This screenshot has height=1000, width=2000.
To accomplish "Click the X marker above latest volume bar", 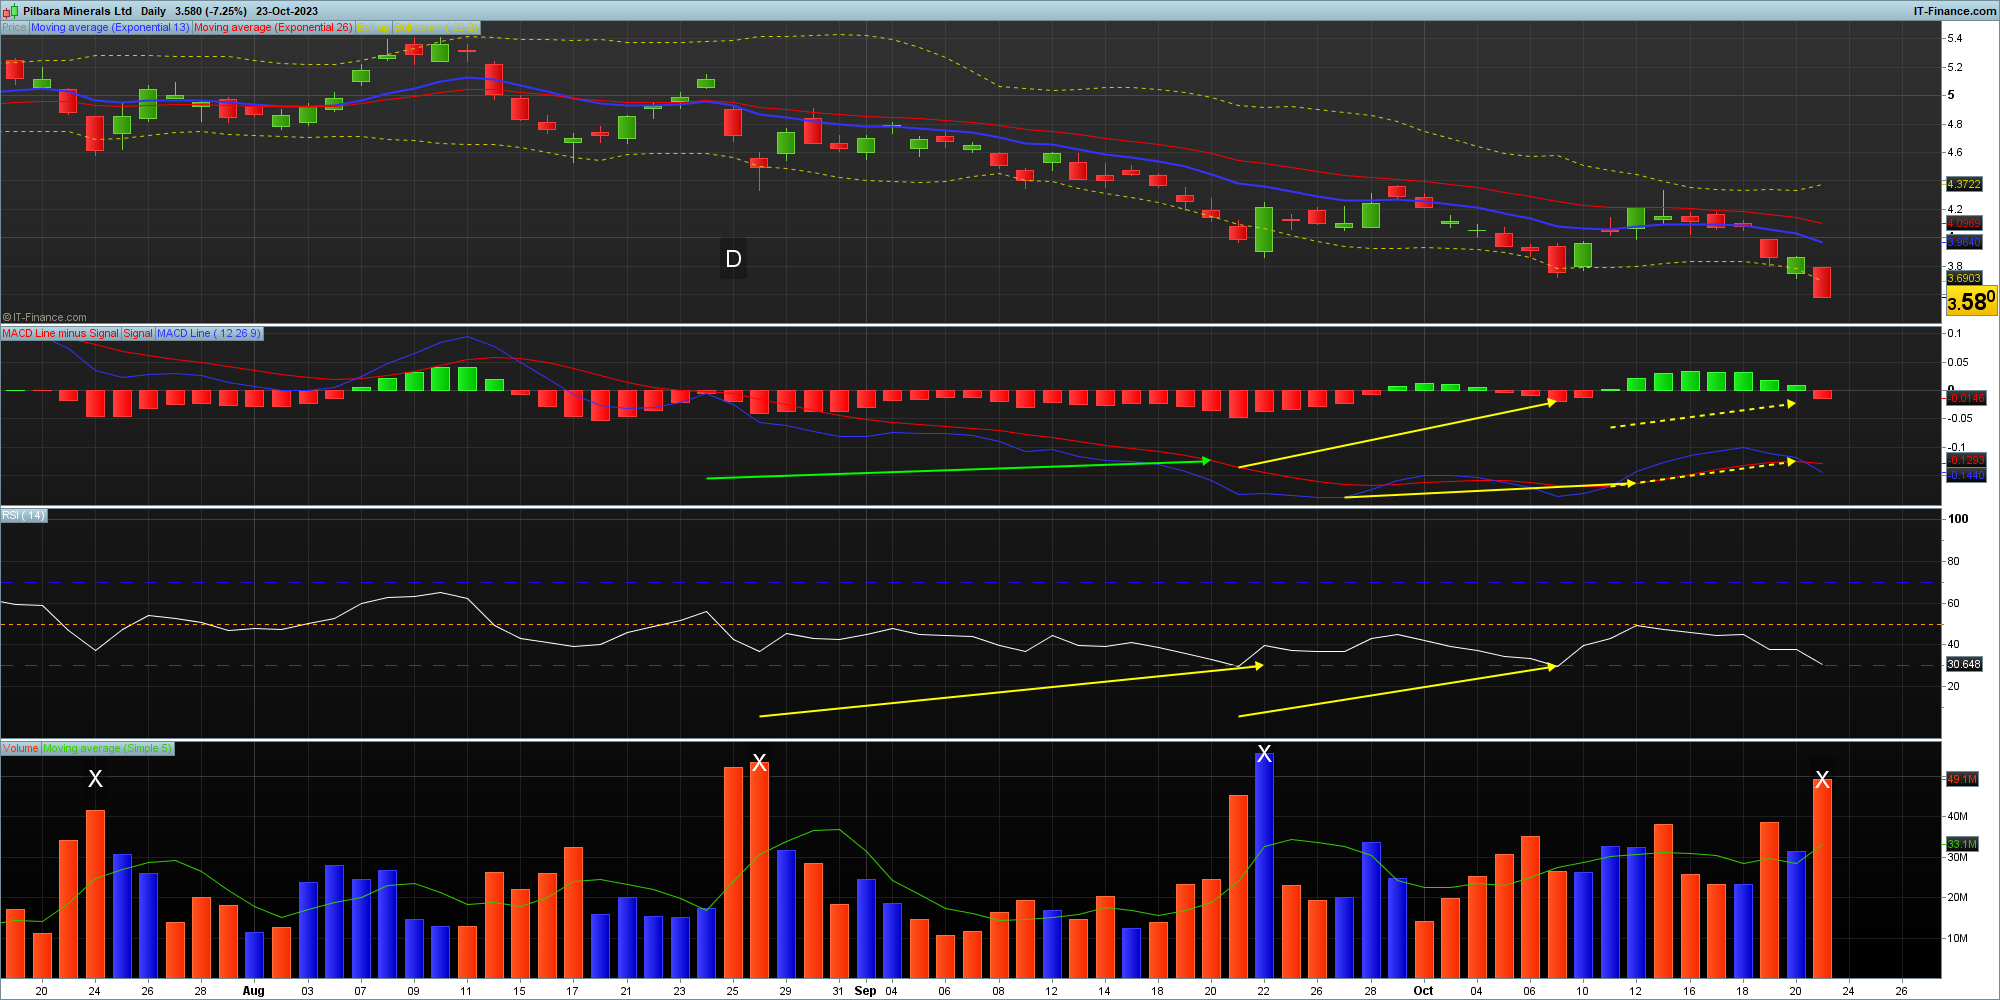I will pos(1822,779).
